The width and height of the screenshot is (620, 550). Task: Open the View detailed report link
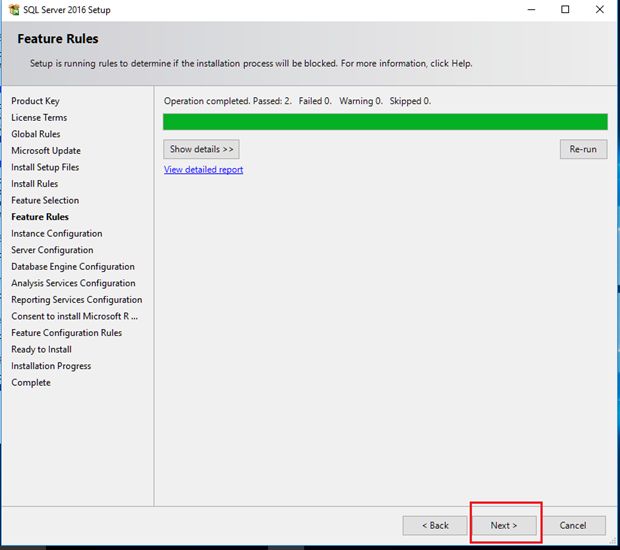(203, 170)
